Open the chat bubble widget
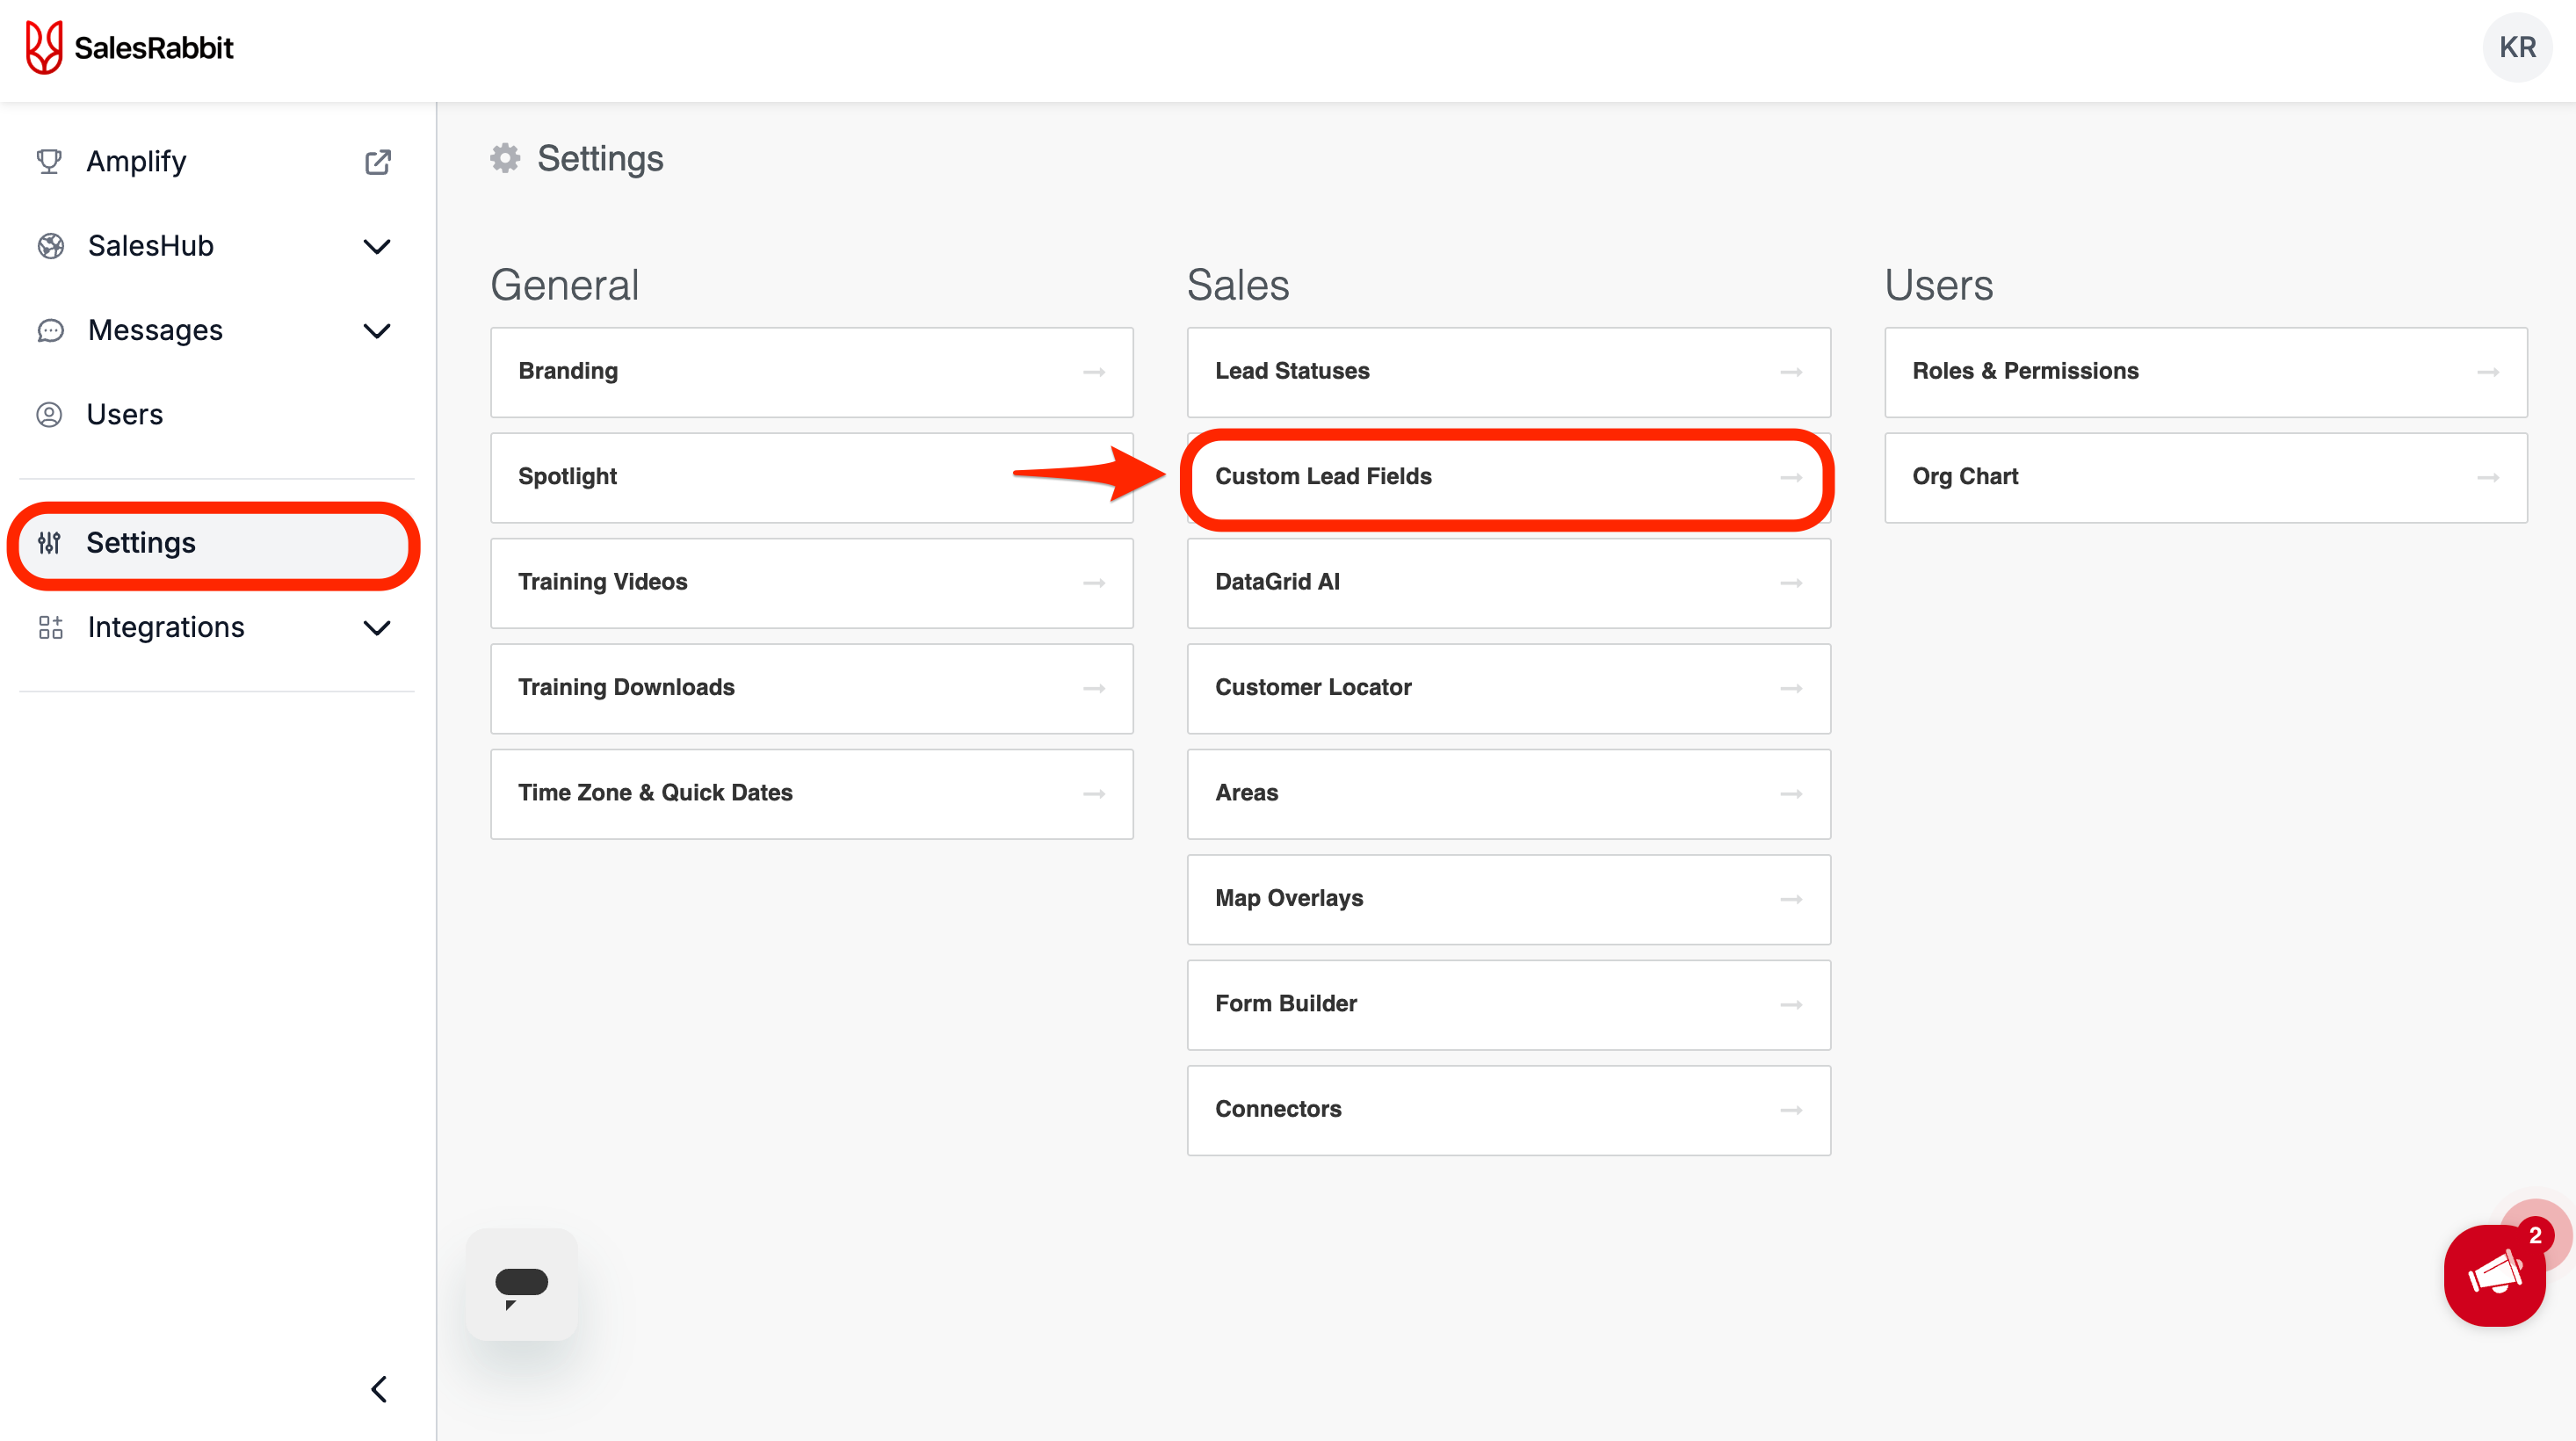 click(521, 1284)
